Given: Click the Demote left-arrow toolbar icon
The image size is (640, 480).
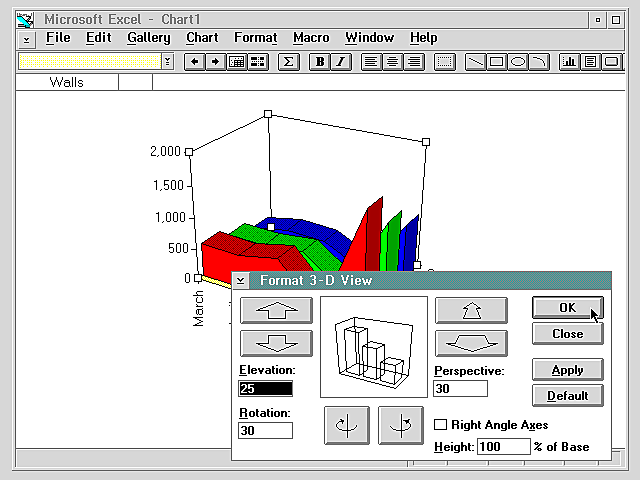Looking at the screenshot, I should coord(195,62).
